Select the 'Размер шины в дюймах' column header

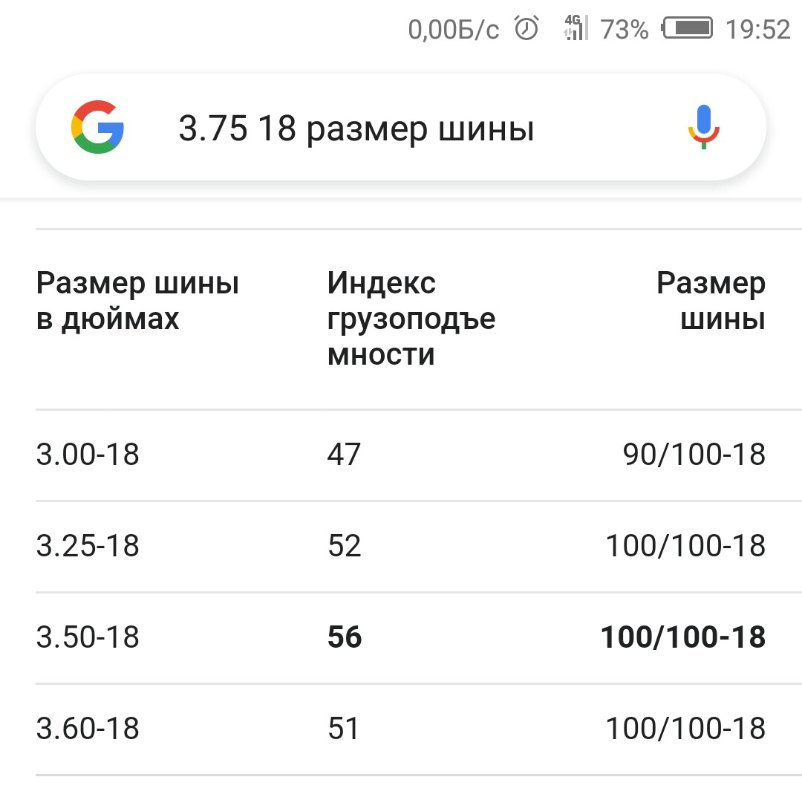138,301
